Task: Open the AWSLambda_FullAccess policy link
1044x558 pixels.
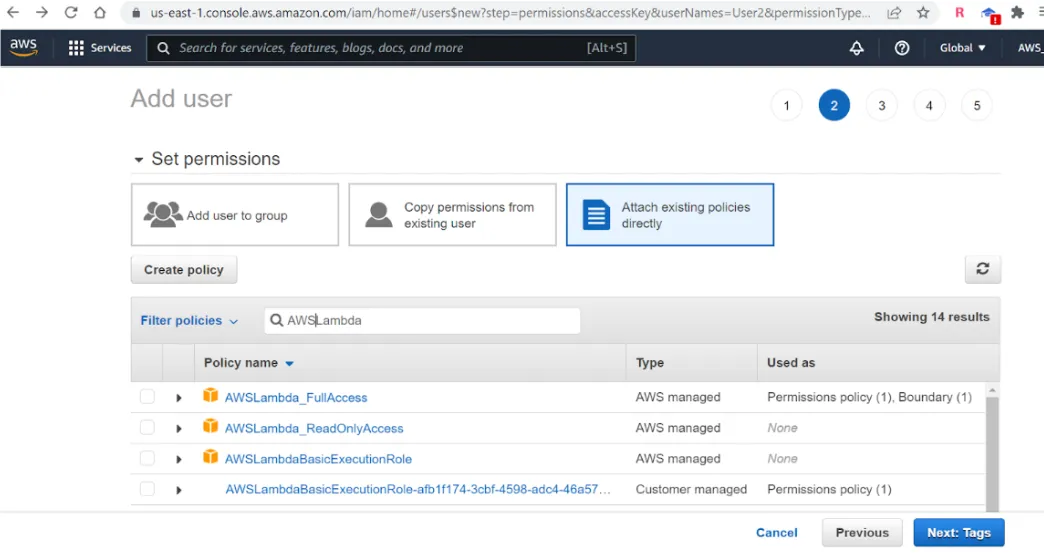Action: coord(296,398)
